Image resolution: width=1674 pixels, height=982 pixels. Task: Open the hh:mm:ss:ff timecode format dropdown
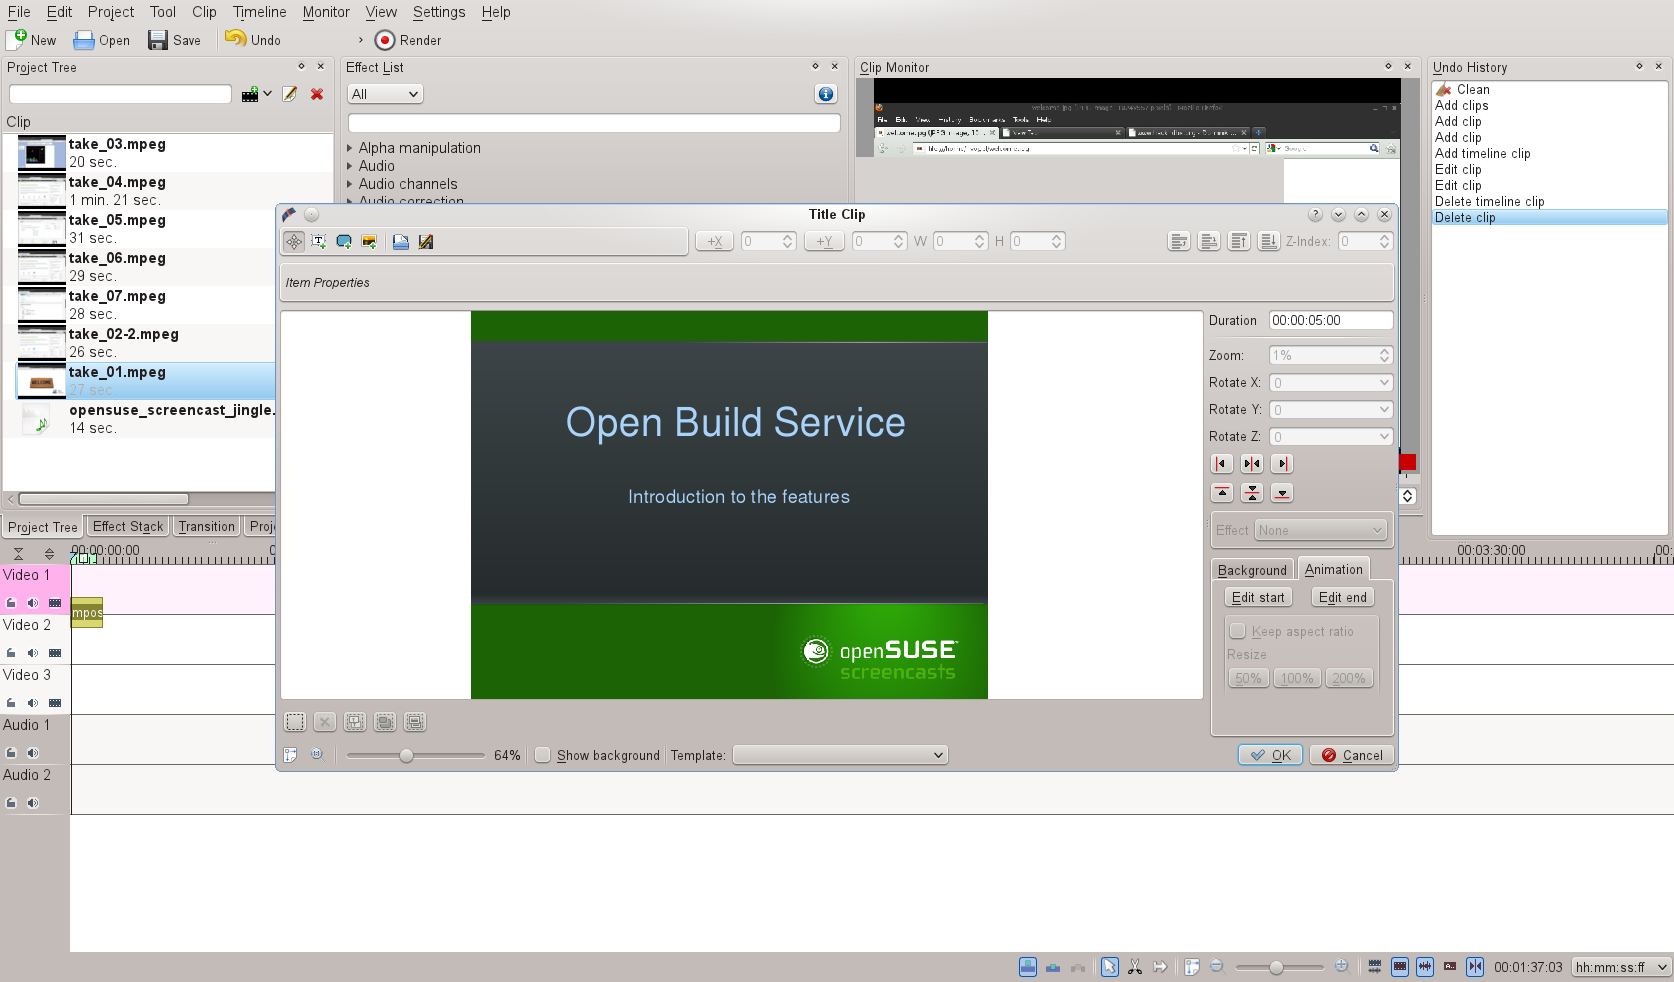(x=1620, y=967)
